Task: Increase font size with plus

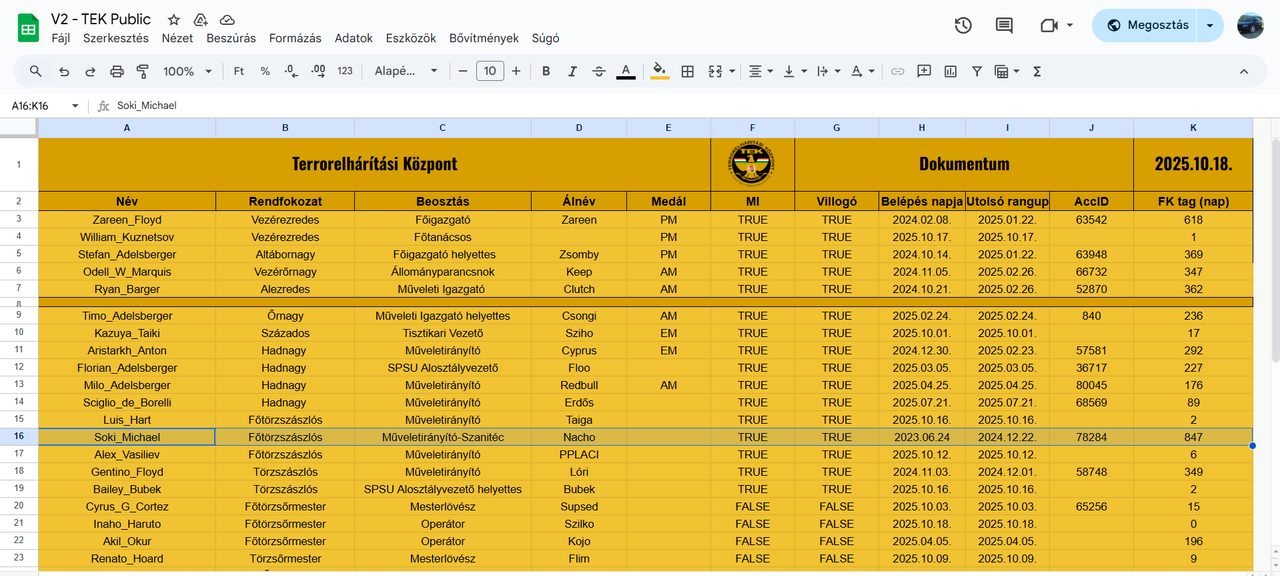Action: (516, 71)
